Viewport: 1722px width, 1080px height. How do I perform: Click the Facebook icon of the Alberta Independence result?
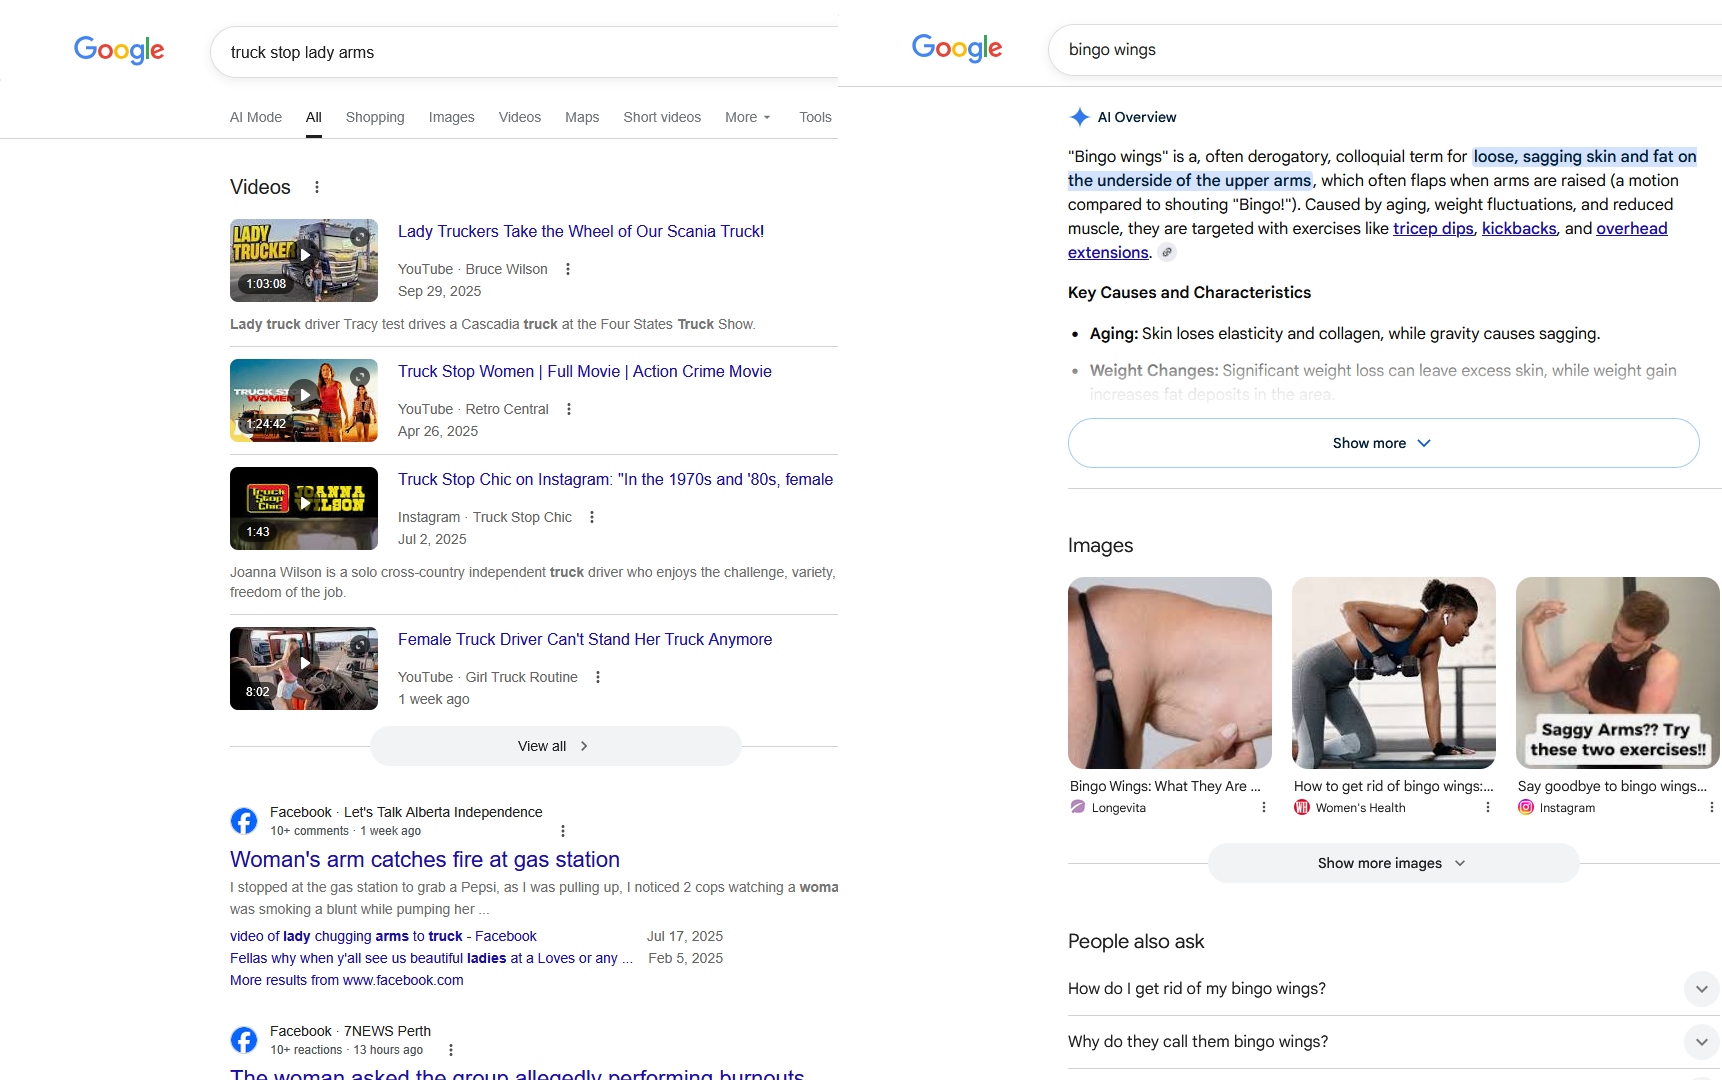(244, 821)
